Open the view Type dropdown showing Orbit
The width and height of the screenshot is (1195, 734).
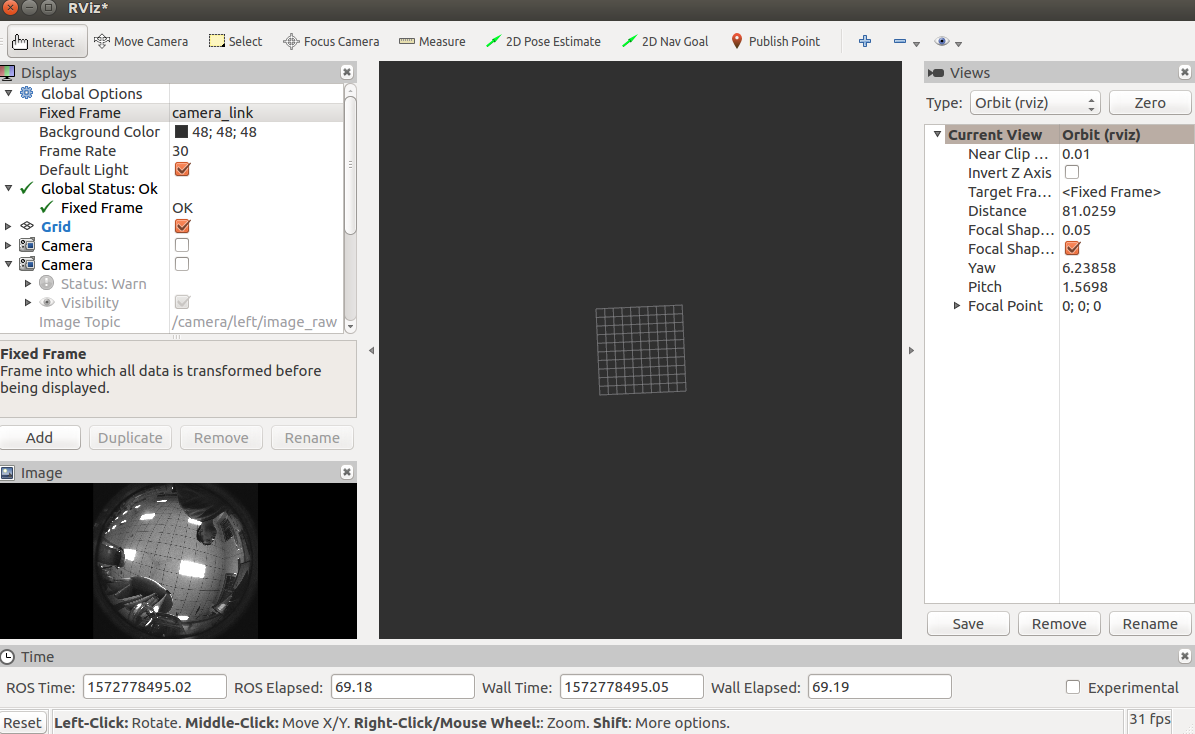coord(1035,102)
